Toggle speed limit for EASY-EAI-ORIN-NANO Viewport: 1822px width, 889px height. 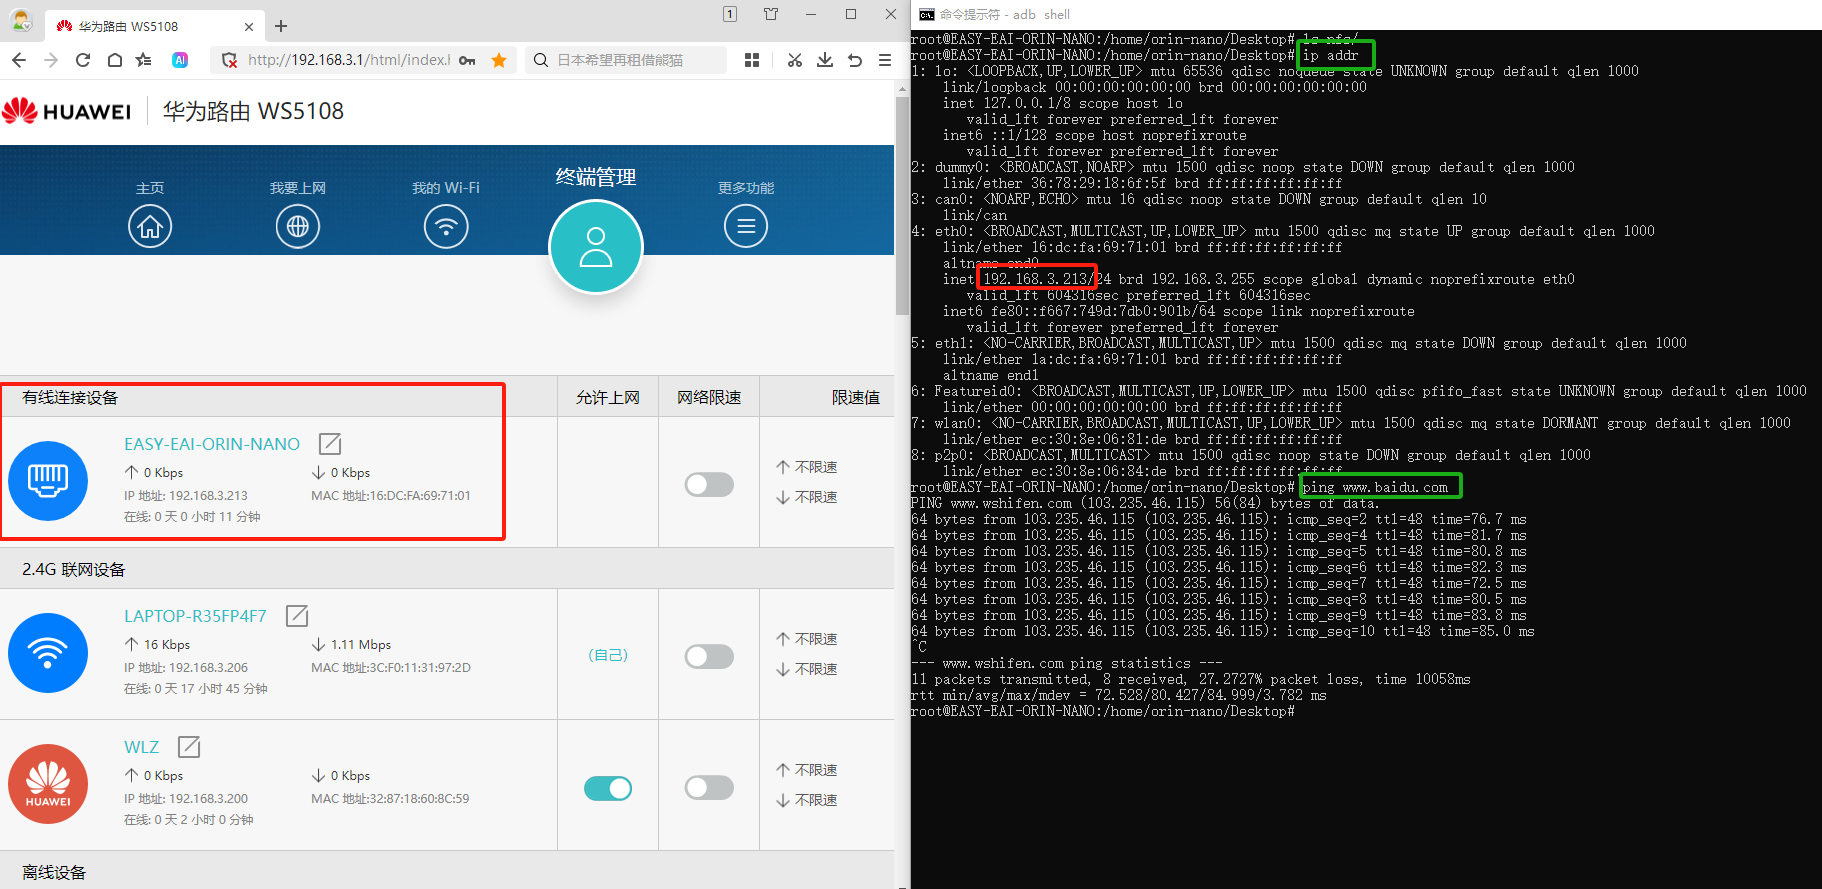point(709,485)
